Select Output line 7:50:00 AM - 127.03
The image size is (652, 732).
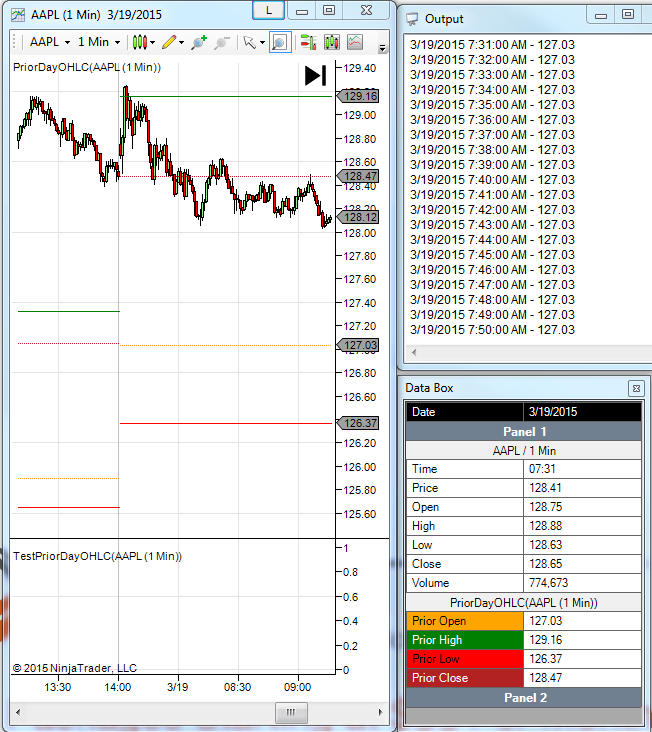pos(492,330)
